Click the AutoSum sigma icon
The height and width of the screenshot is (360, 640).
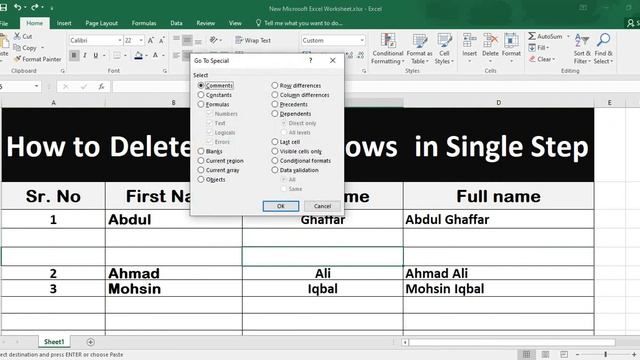pos(532,36)
